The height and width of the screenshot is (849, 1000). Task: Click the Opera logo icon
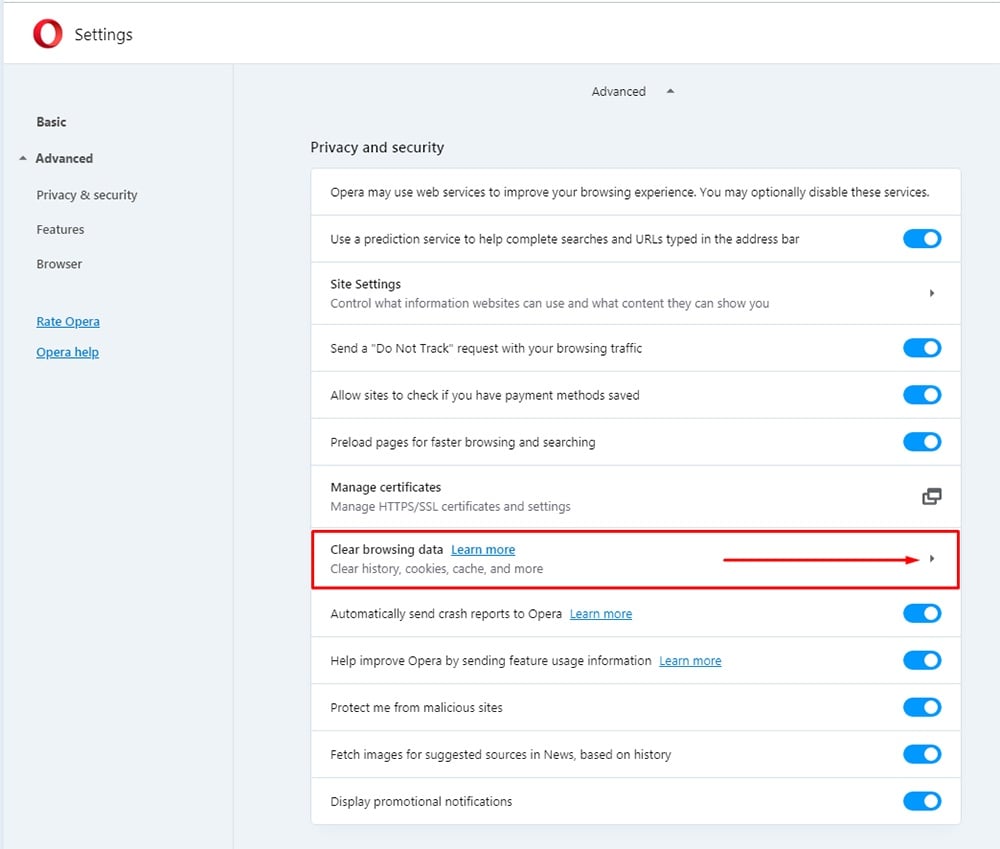48,34
